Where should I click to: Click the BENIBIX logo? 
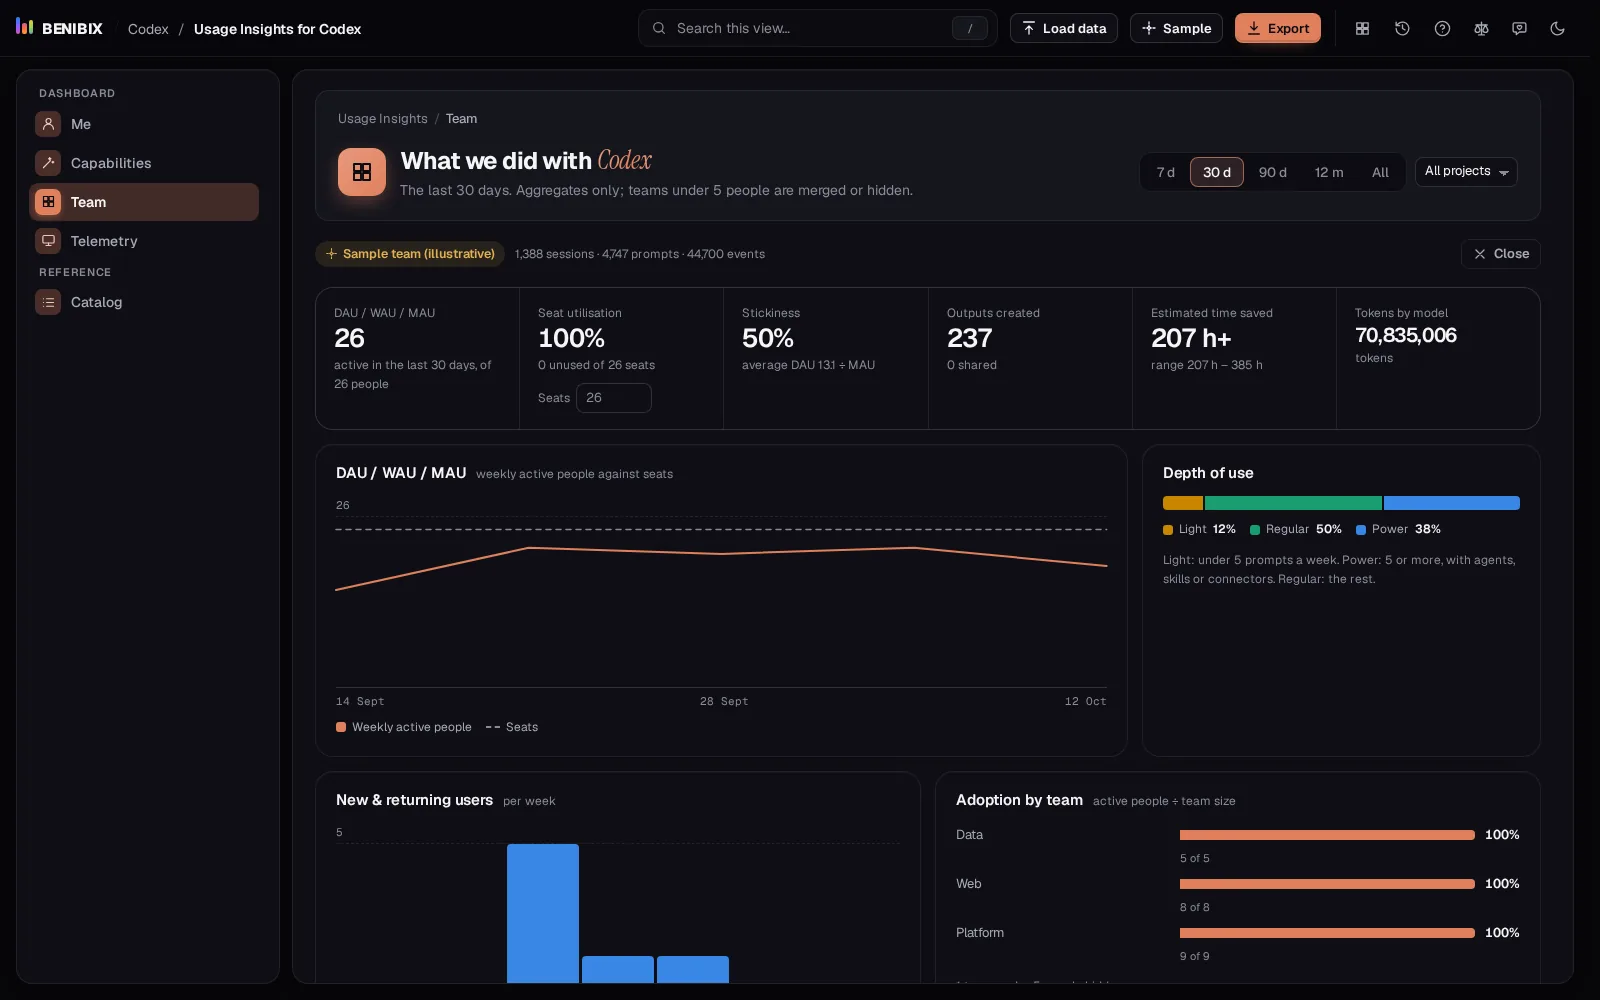coord(59,28)
